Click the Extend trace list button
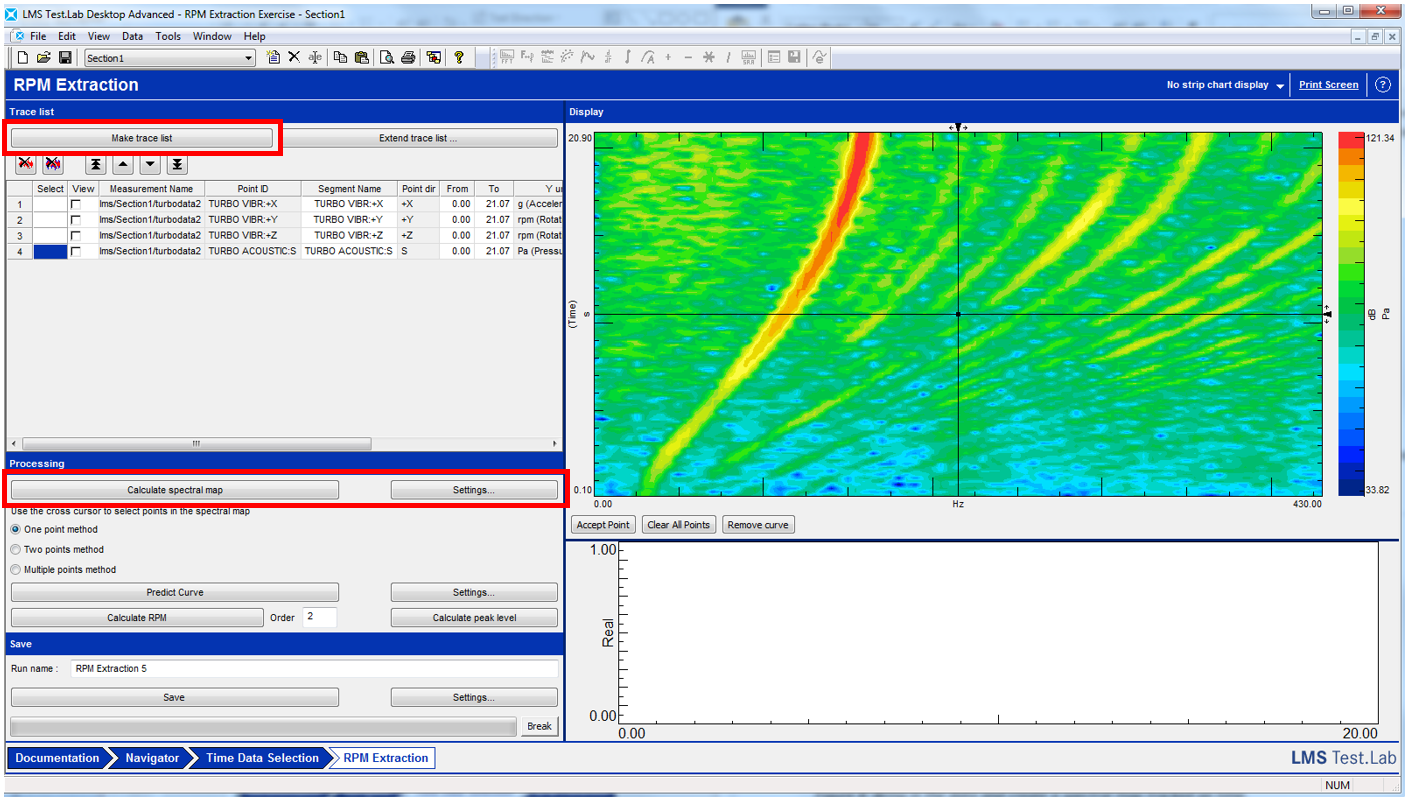1409x801 pixels. (x=418, y=138)
